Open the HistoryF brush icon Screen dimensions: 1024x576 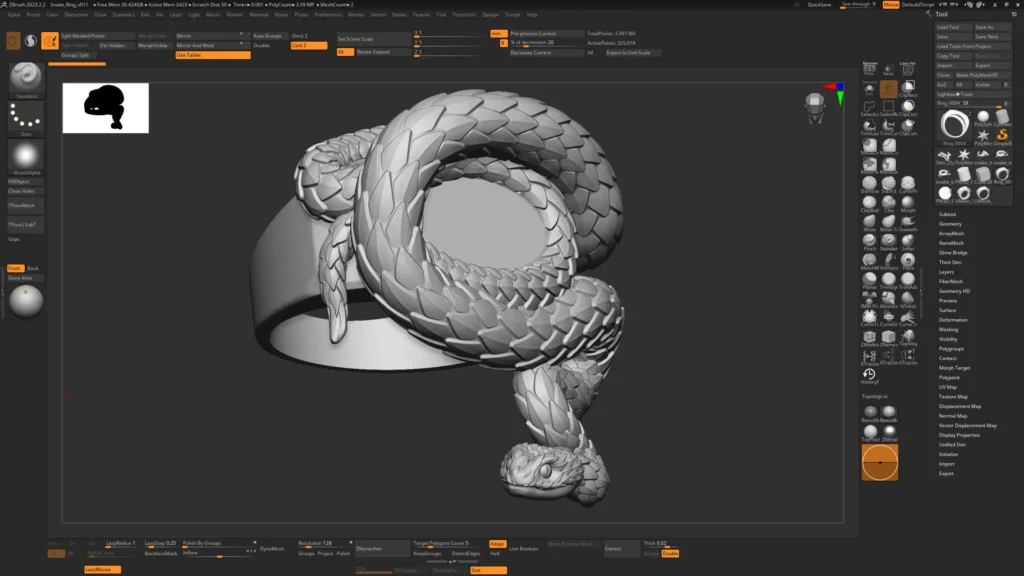(x=869, y=375)
